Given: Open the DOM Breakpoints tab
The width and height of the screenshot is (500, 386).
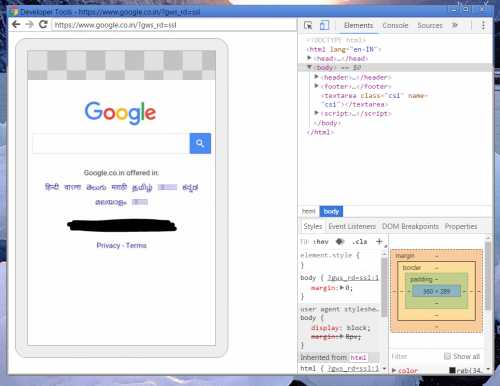Looking at the screenshot, I should pos(410,226).
